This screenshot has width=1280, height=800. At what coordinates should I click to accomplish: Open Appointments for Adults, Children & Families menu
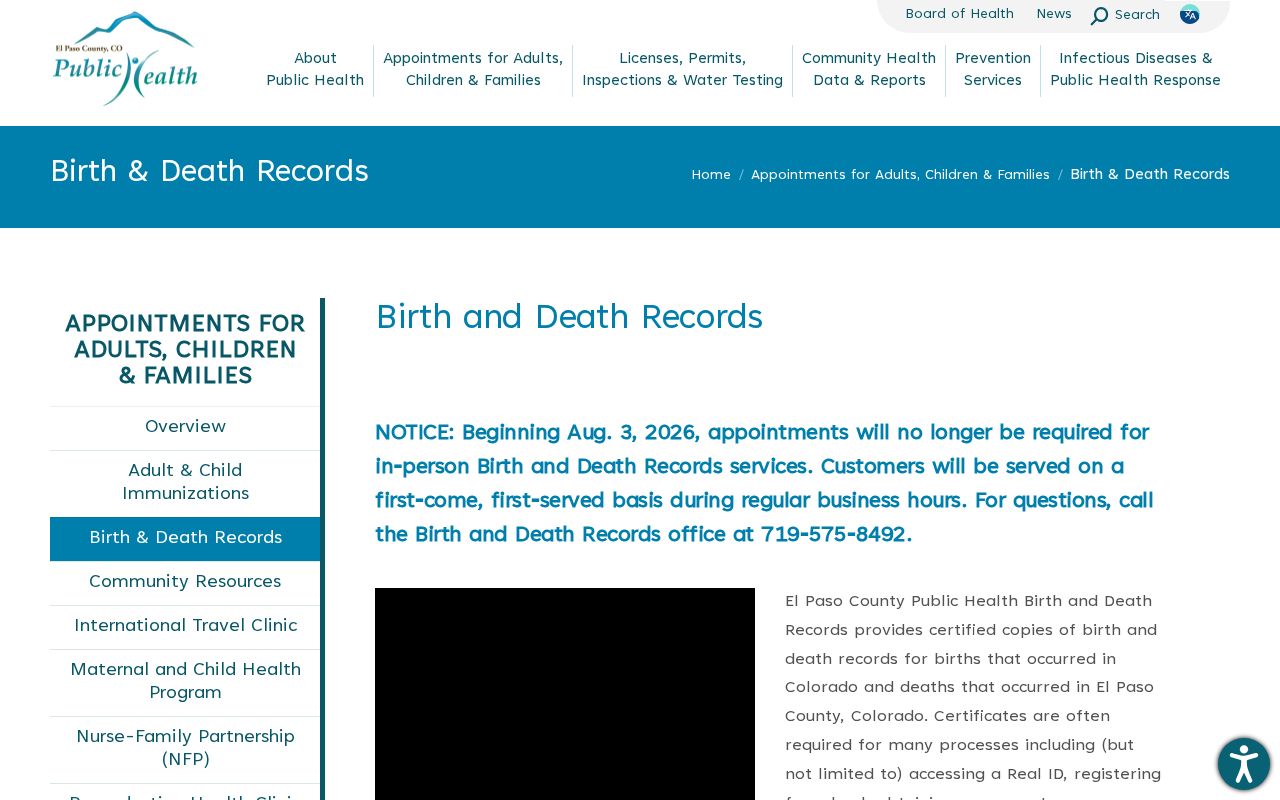(x=473, y=69)
